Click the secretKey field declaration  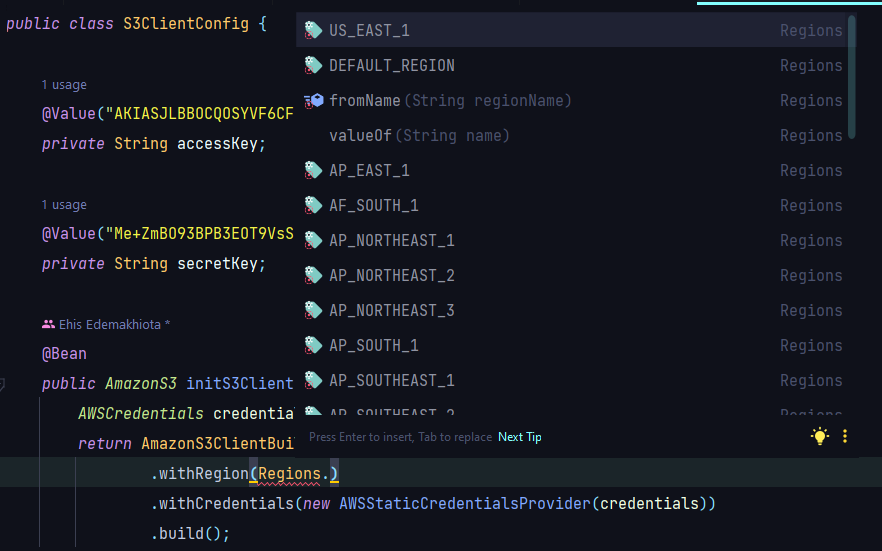[x=217, y=264]
